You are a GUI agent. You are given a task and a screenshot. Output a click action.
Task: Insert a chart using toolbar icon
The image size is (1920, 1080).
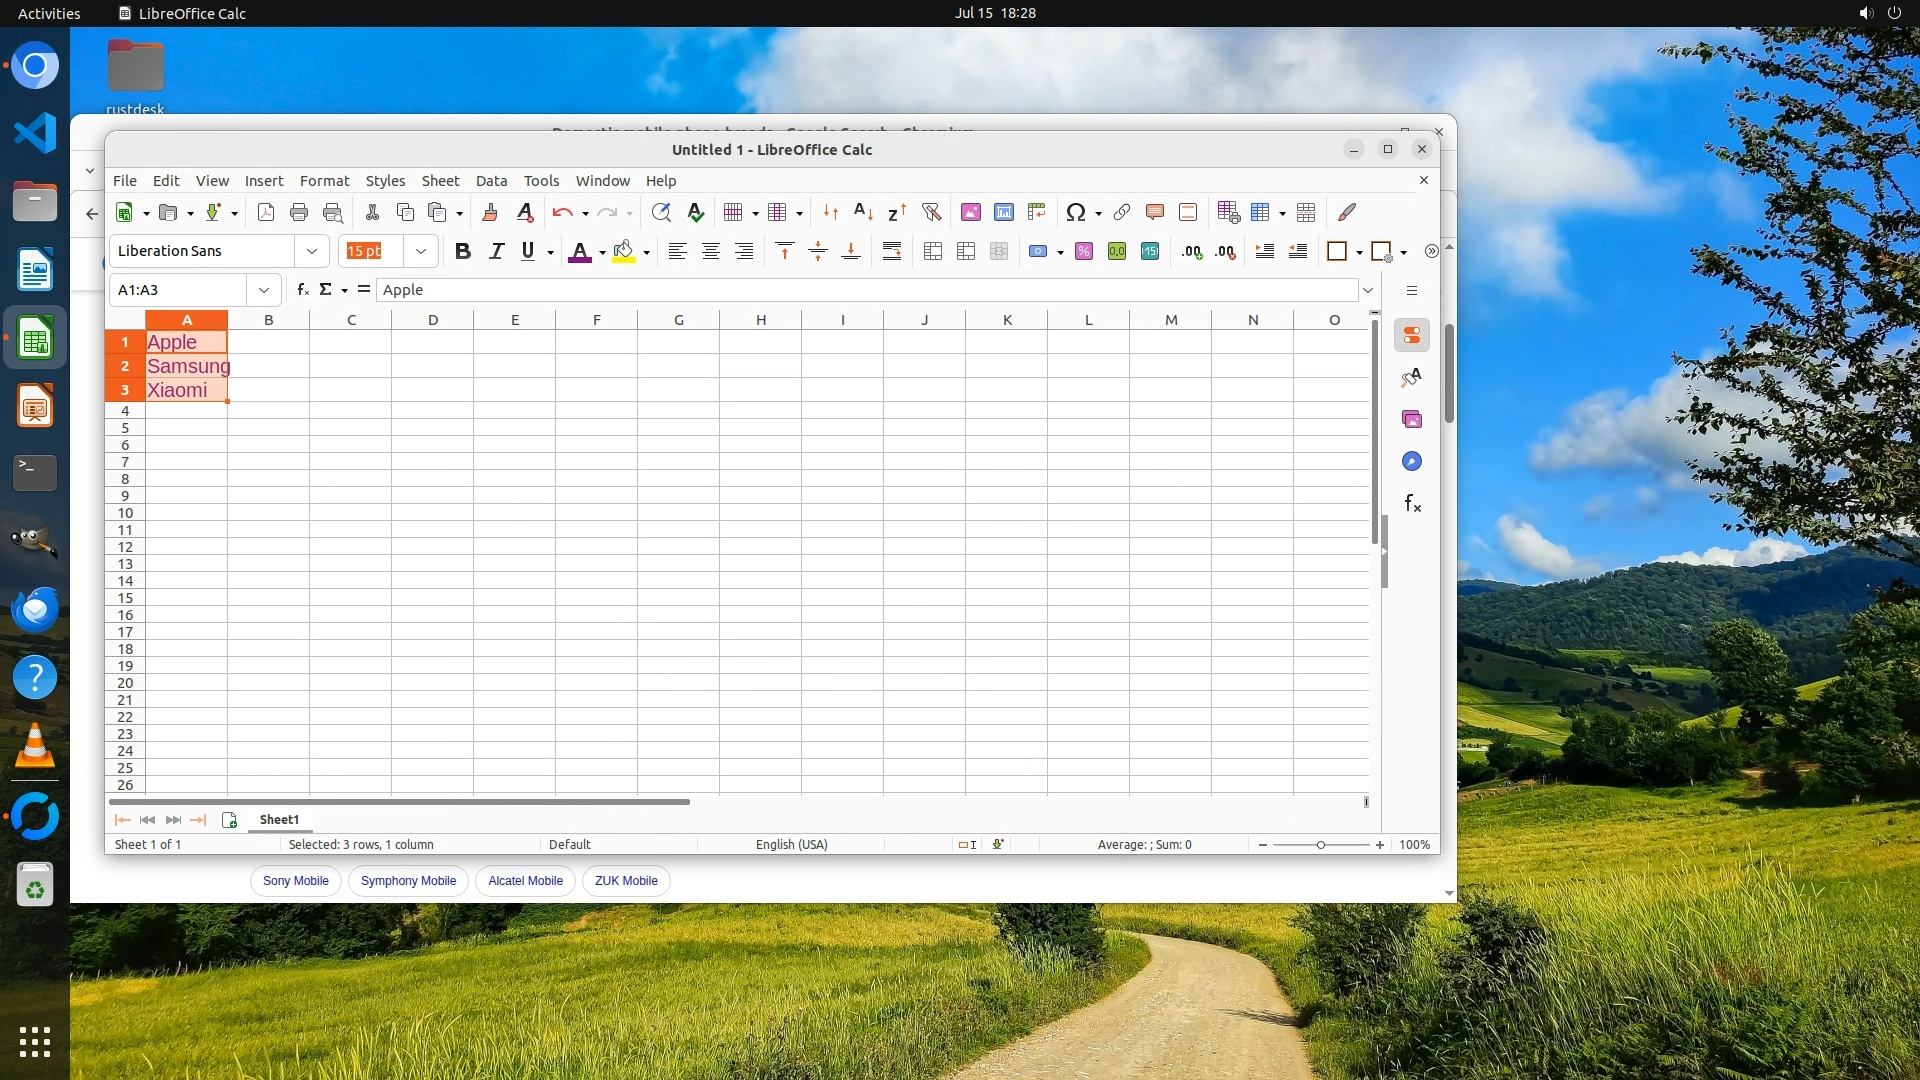[1004, 212]
